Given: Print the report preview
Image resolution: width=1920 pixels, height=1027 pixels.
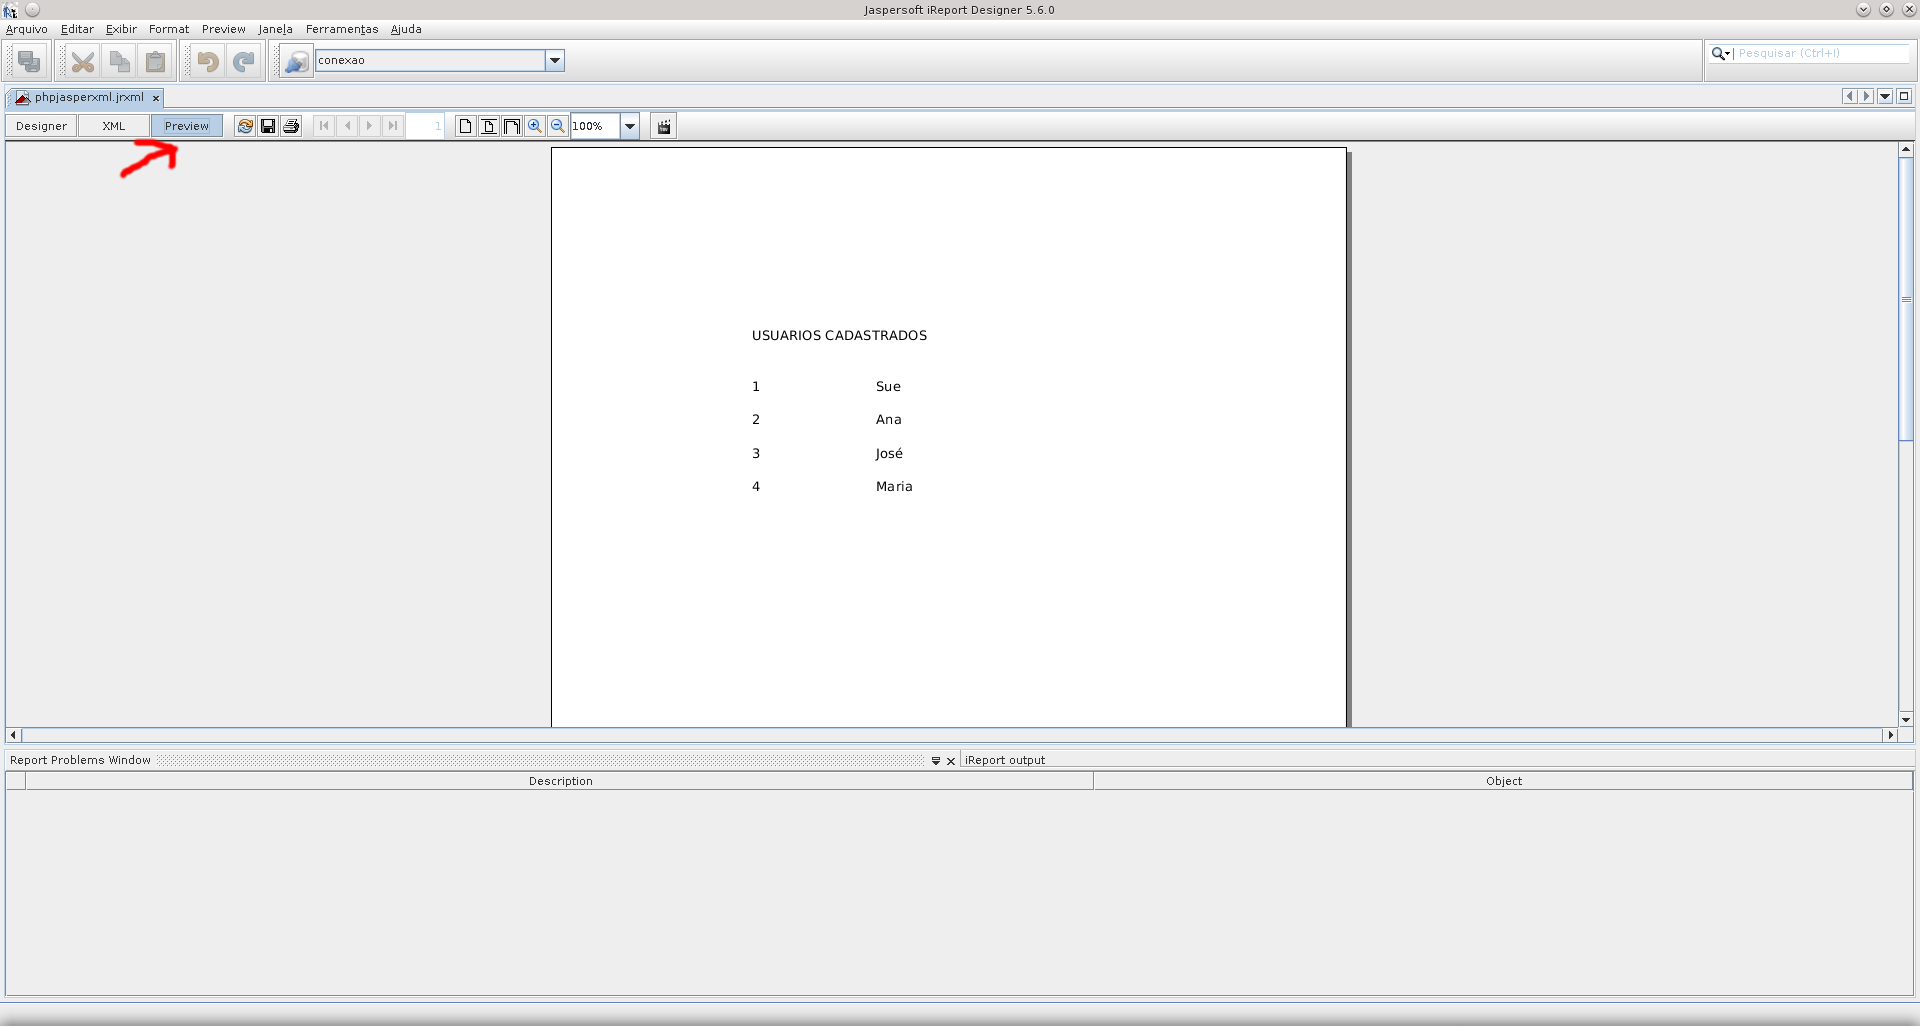Looking at the screenshot, I should 291,126.
